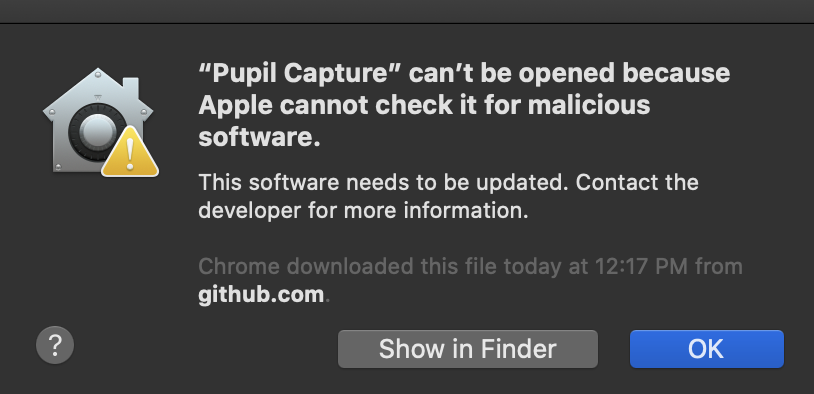Click the "developer for more information" line
Image resolution: width=814 pixels, height=394 pixels.
363,211
